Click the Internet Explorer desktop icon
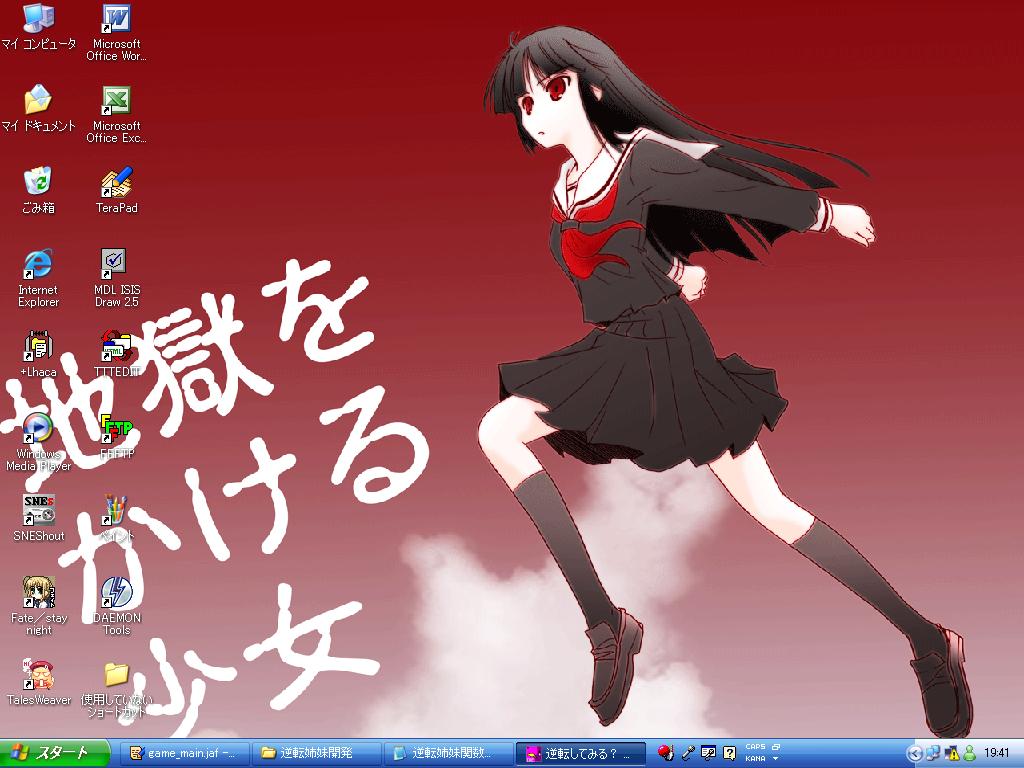1024x768 pixels. [x=38, y=278]
